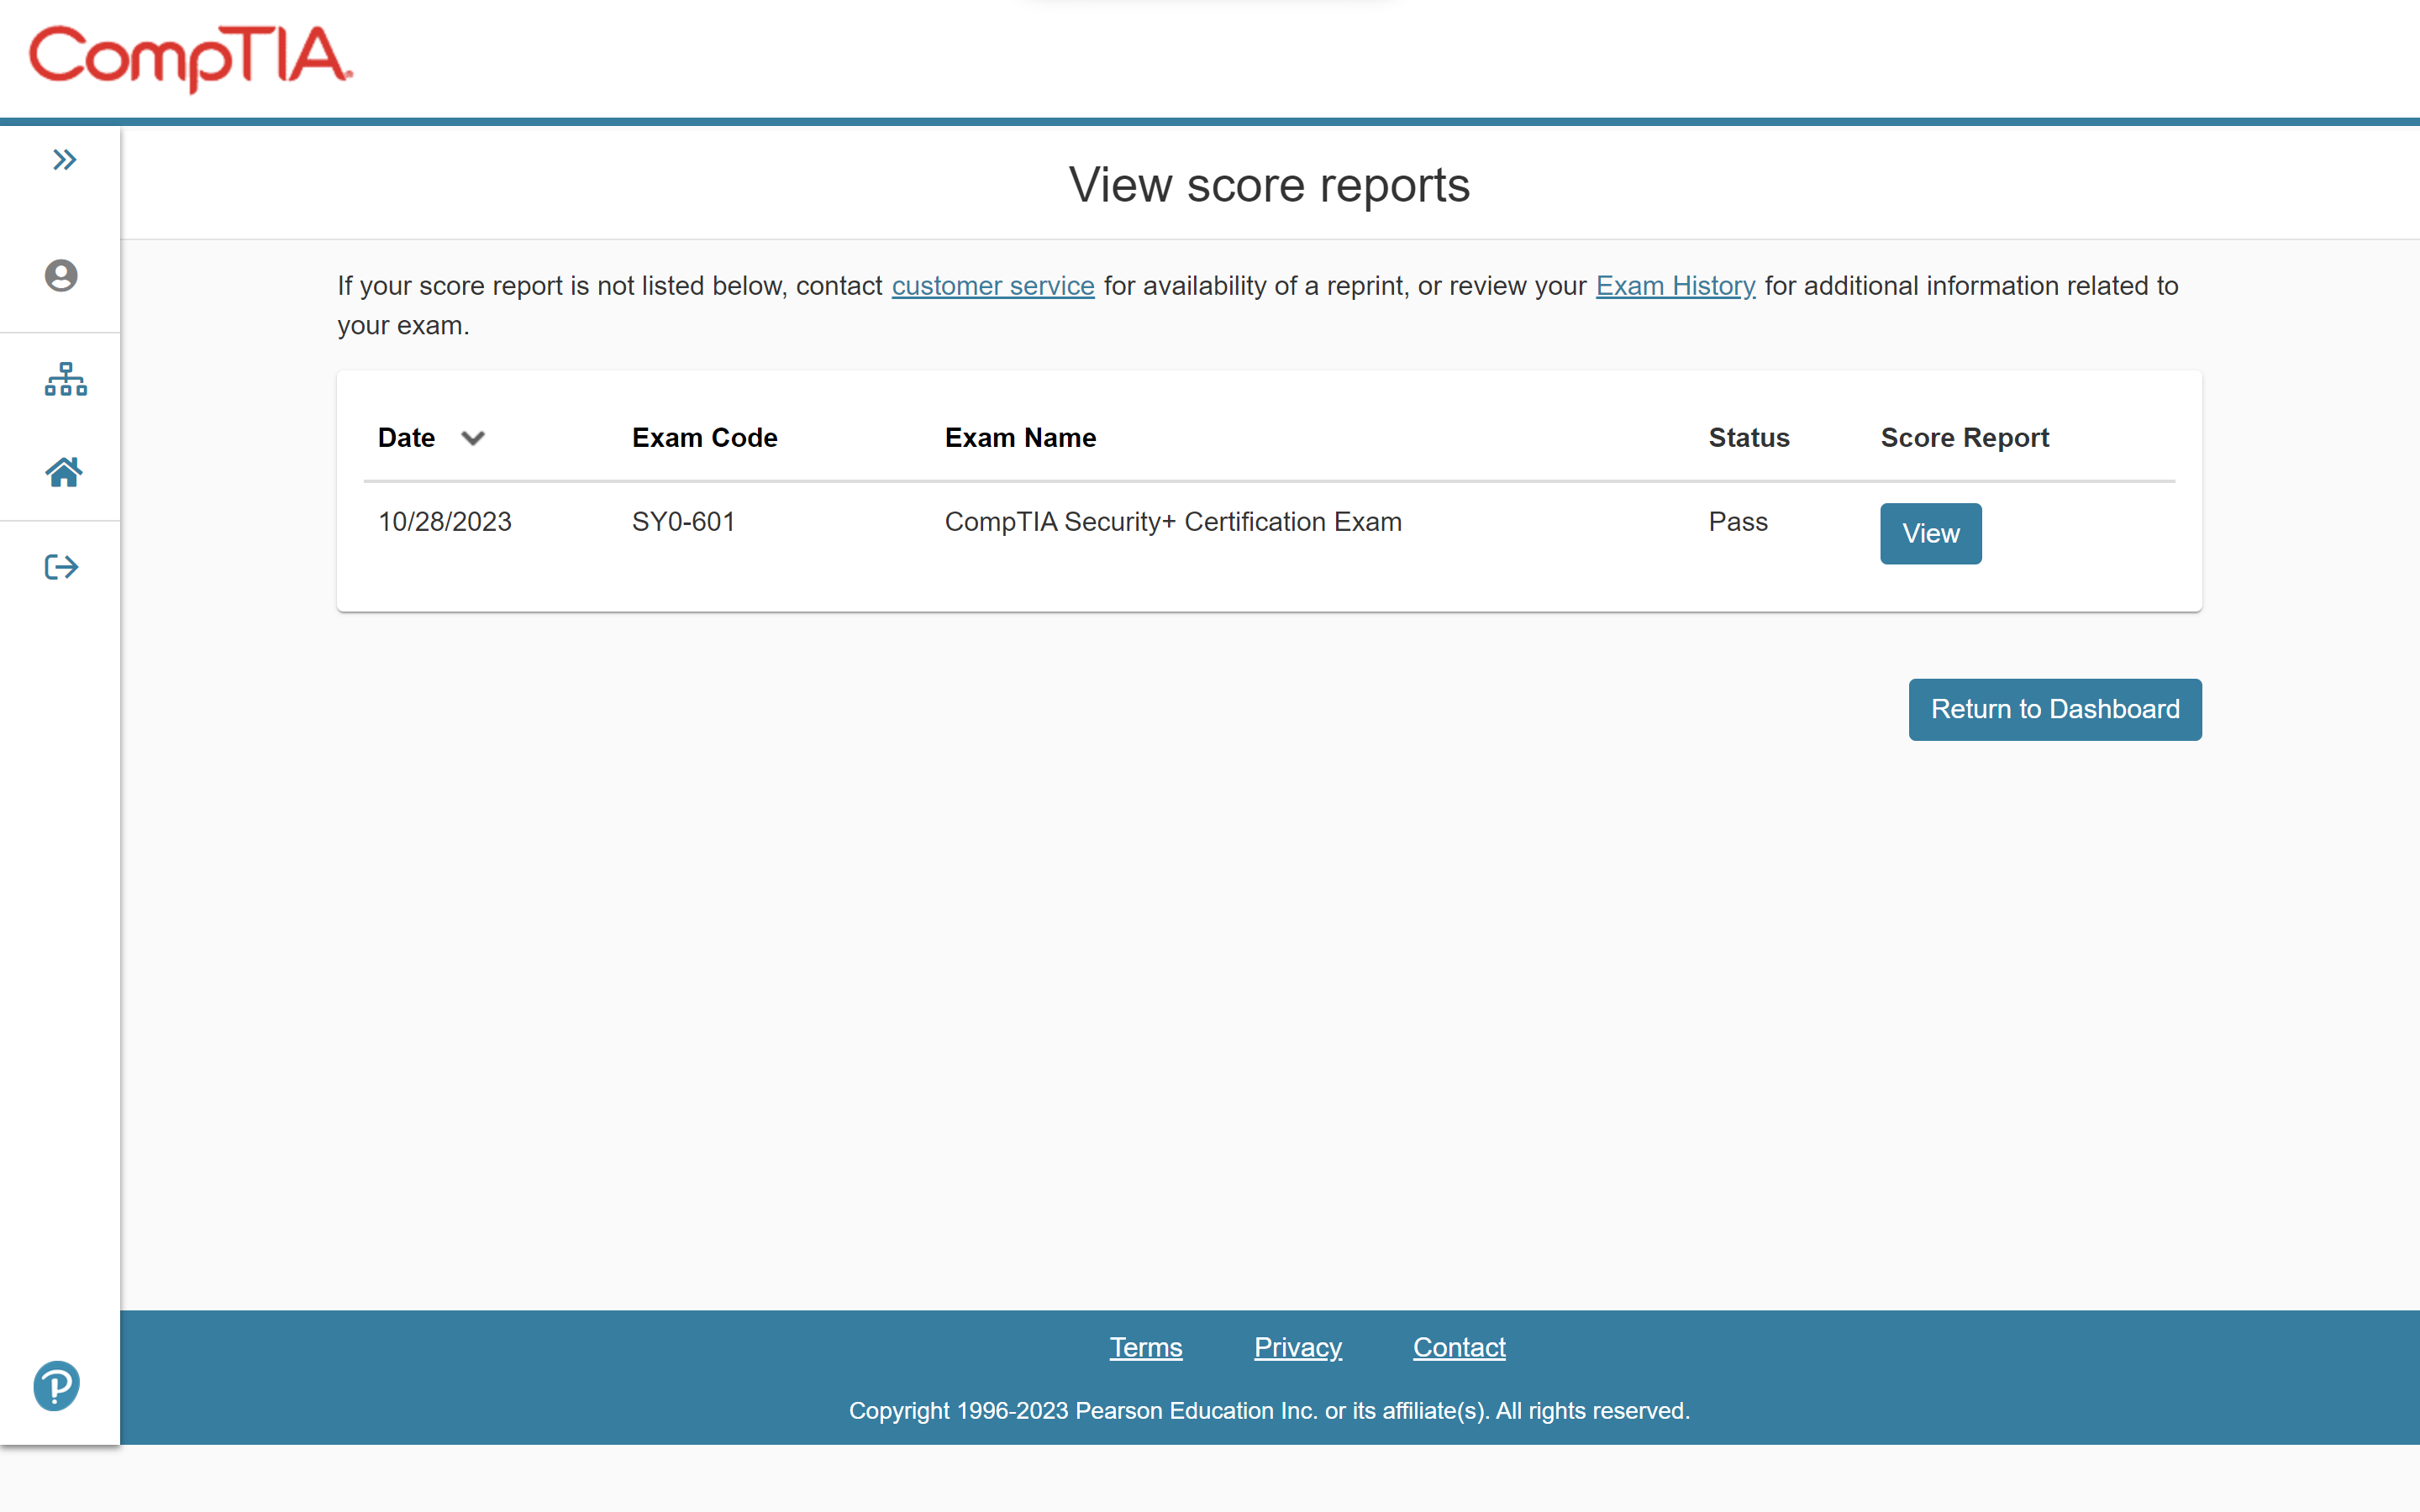
Task: Open the Privacy footer link
Action: click(x=1298, y=1347)
